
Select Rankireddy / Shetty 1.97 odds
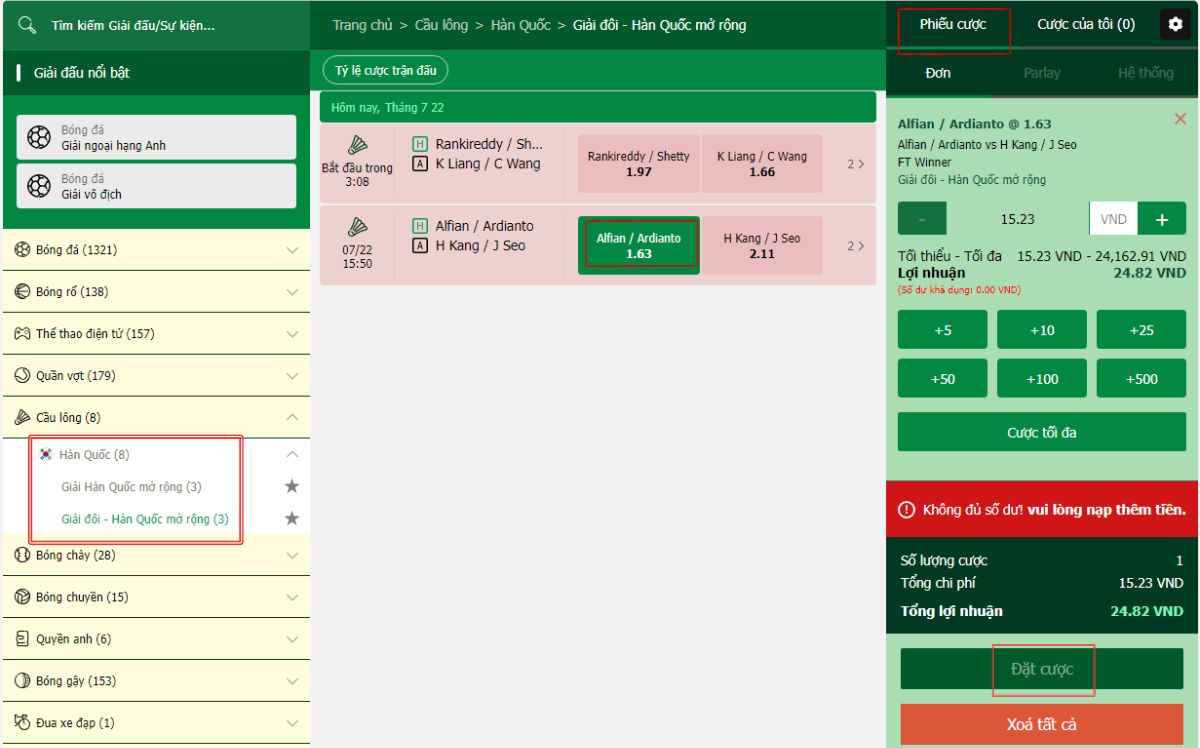click(638, 164)
